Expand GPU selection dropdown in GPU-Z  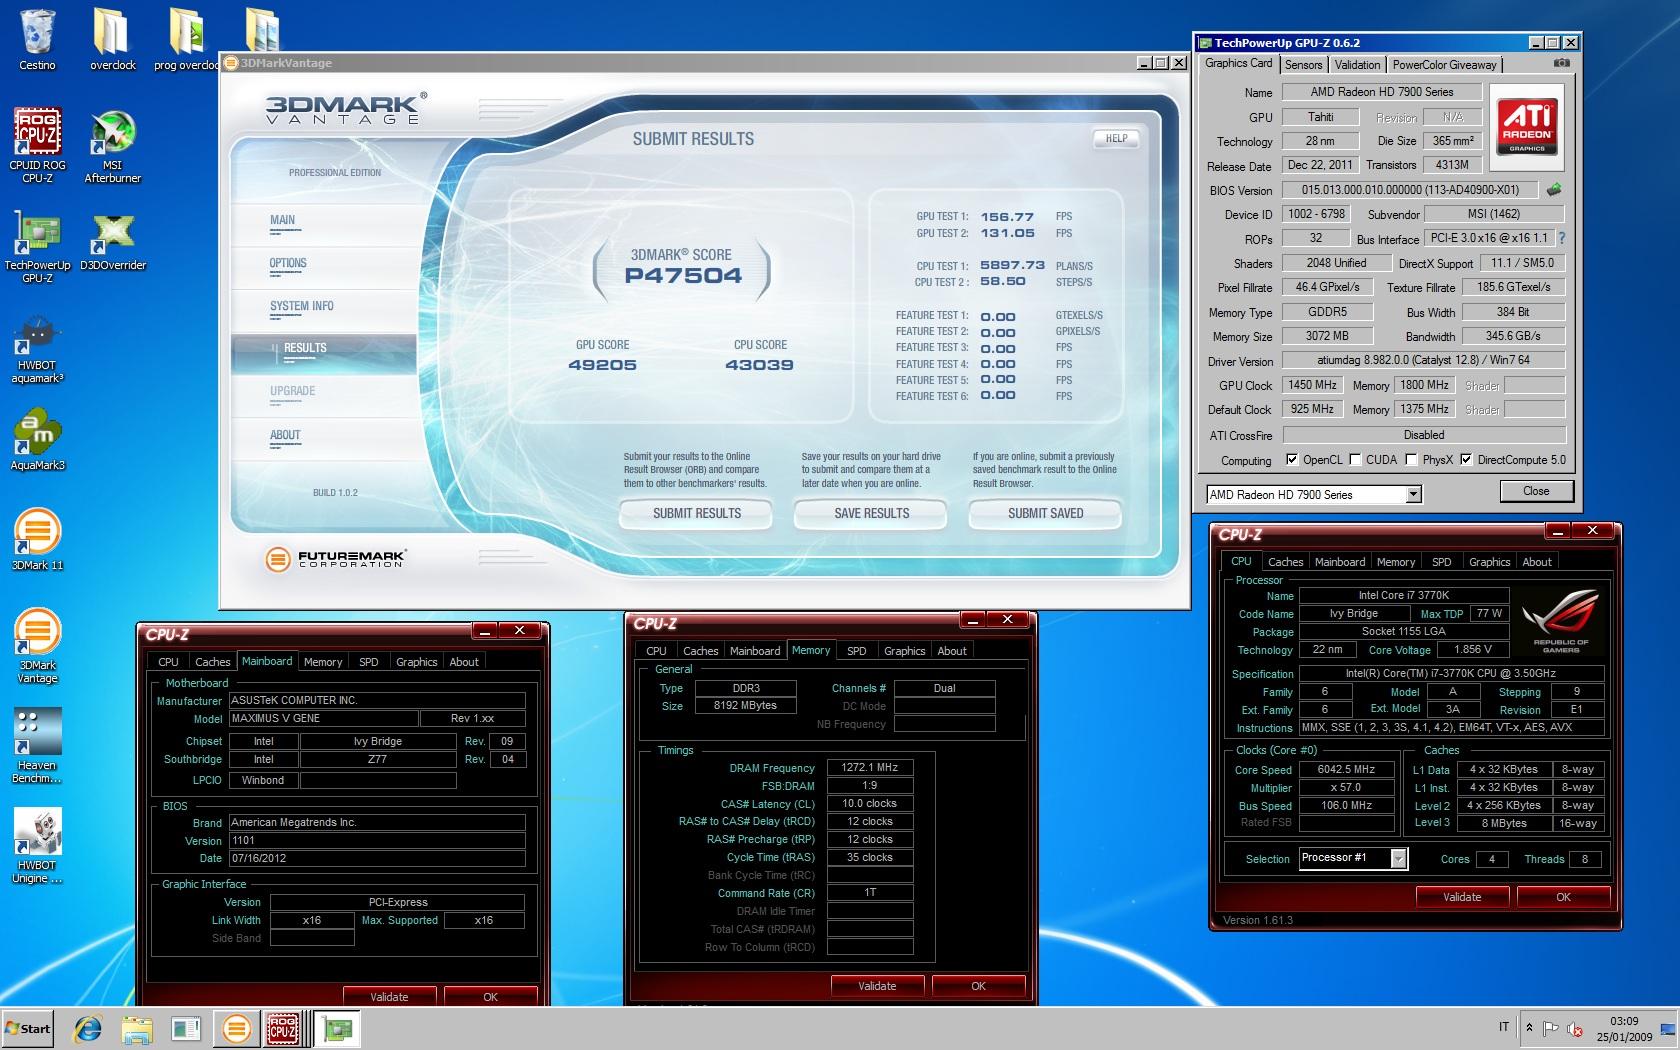pyautogui.click(x=1413, y=494)
